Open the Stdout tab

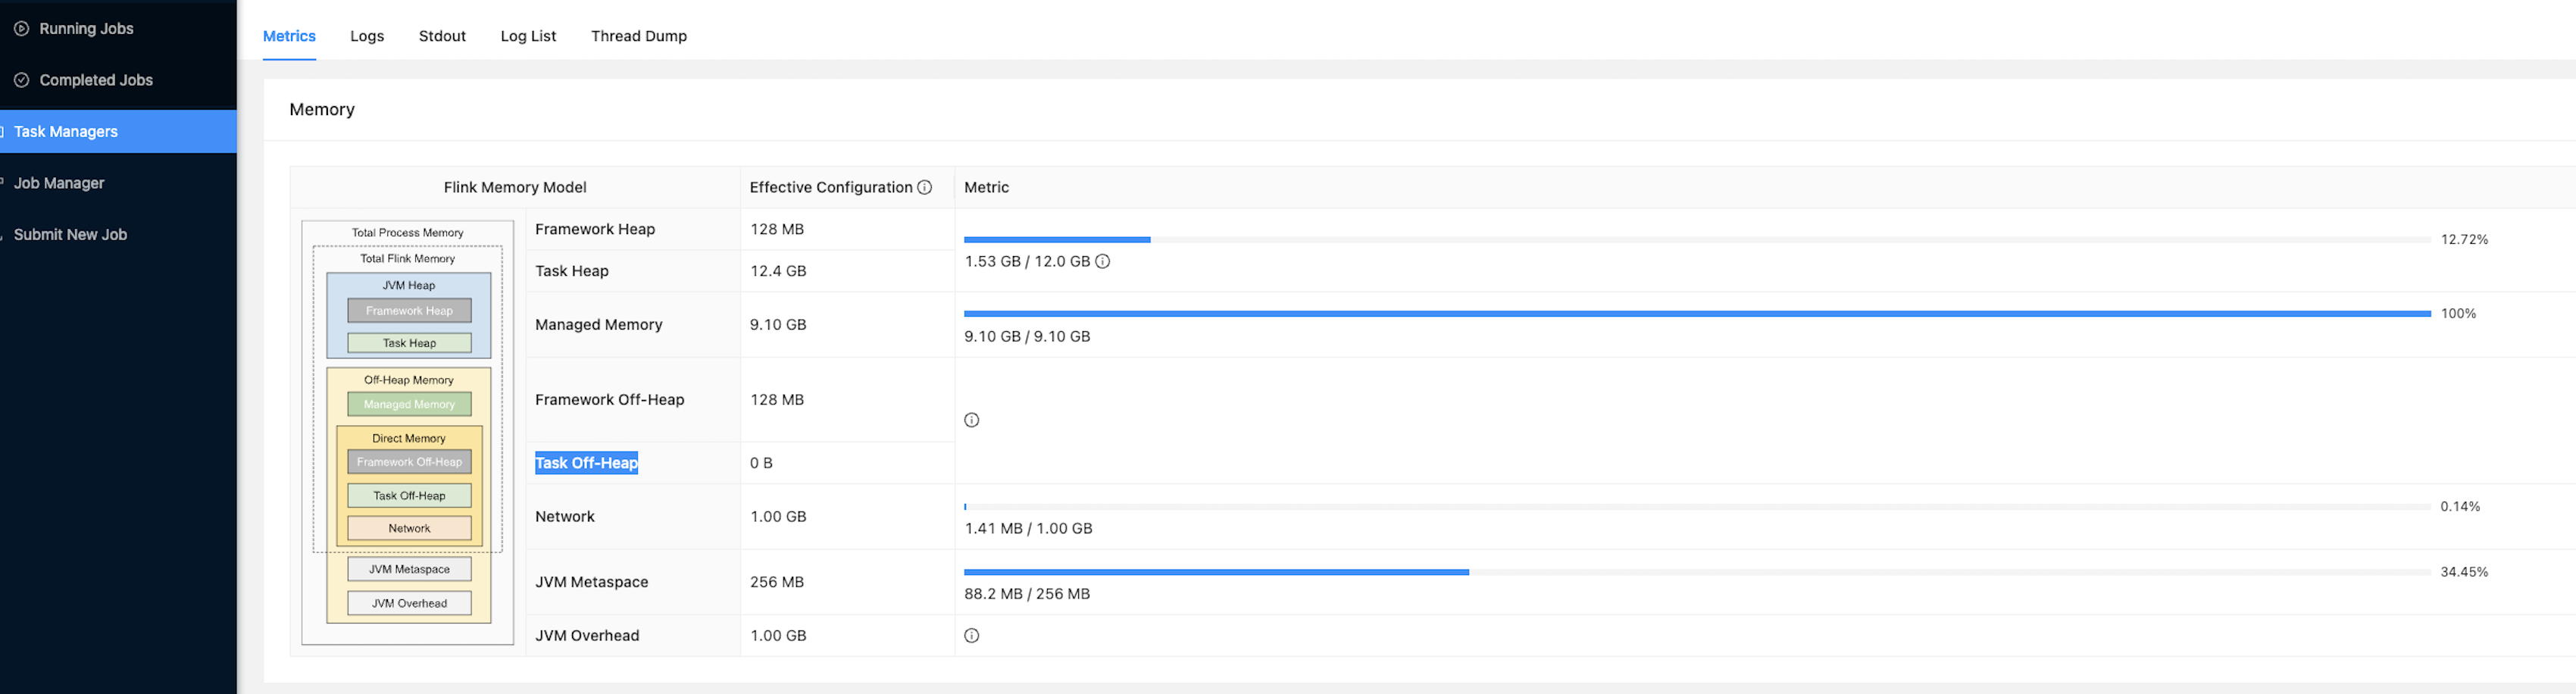click(442, 36)
